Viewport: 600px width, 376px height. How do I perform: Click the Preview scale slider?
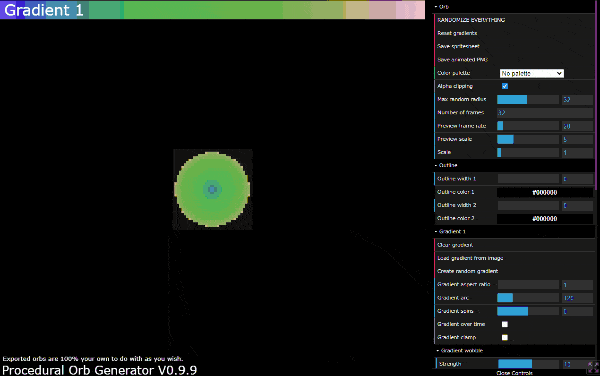528,139
